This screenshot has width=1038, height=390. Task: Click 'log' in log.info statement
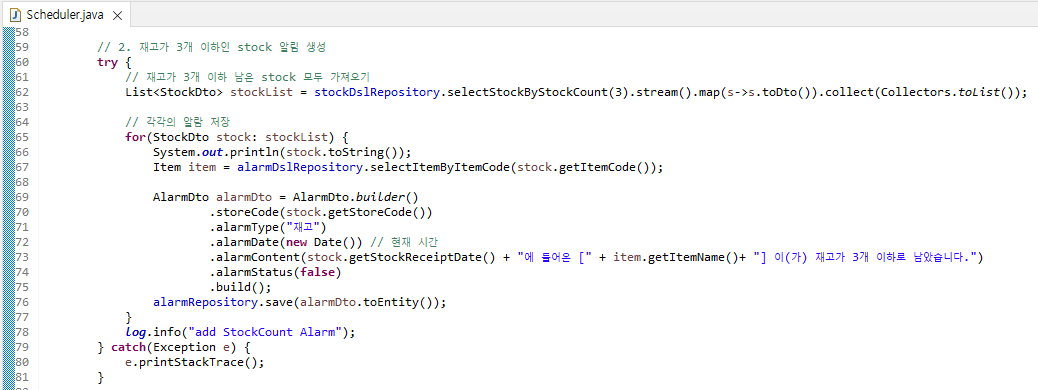pyautogui.click(x=135, y=332)
